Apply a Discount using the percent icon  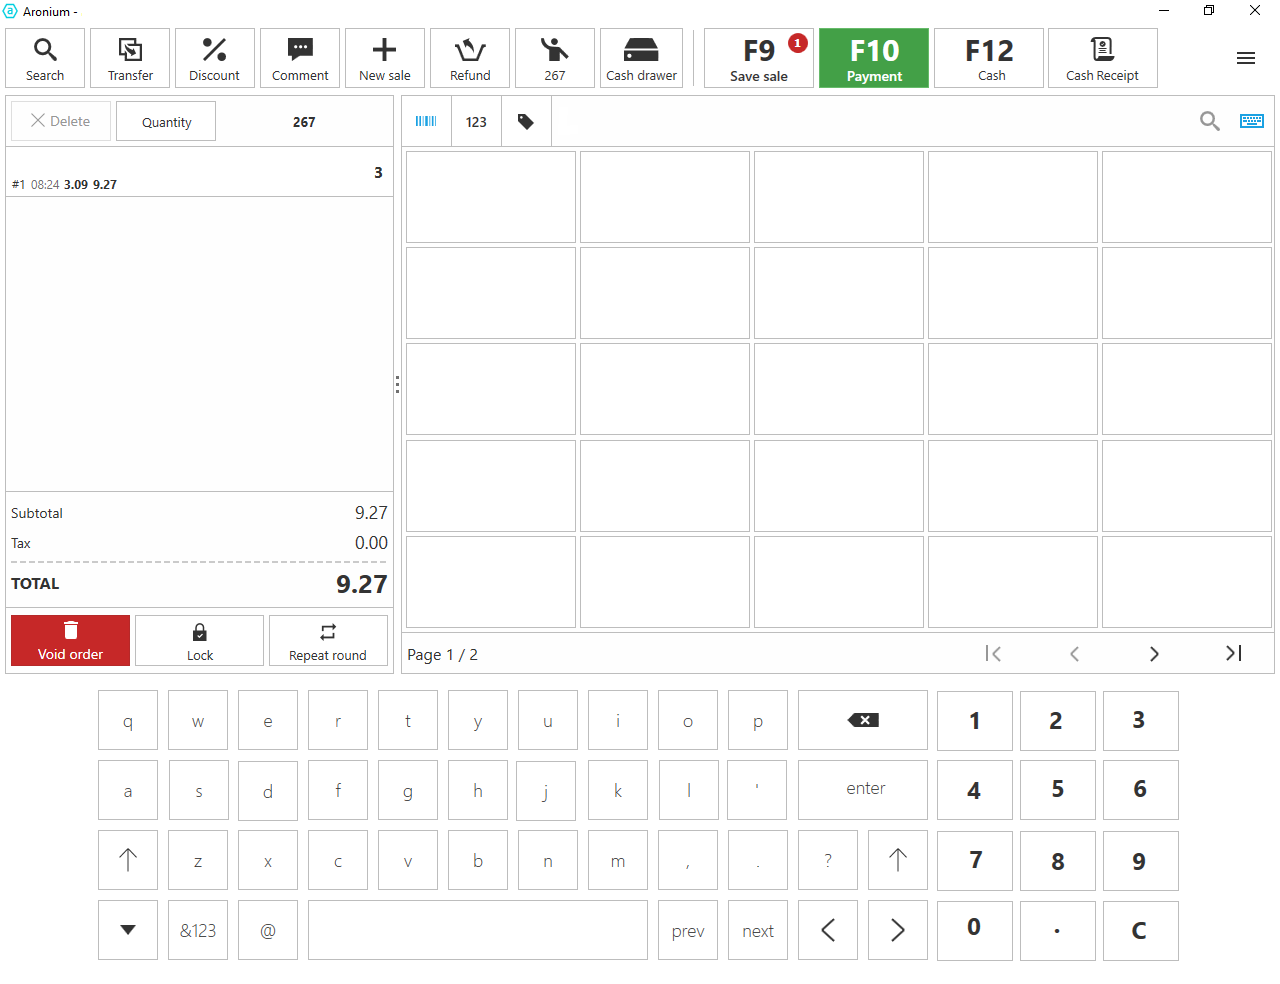[x=214, y=58]
